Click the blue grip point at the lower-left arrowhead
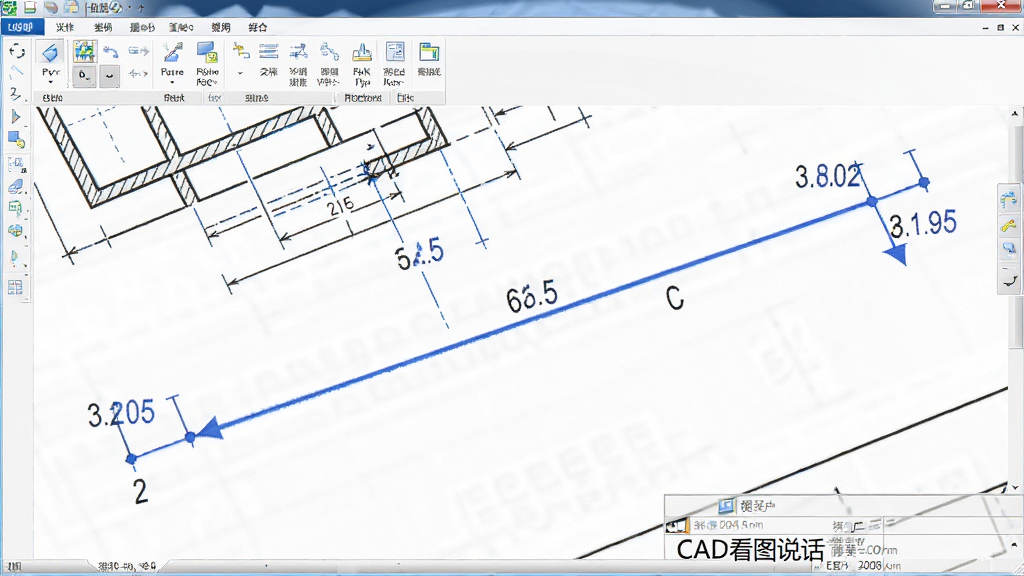Screen dimensions: 1024x576 click(x=190, y=437)
